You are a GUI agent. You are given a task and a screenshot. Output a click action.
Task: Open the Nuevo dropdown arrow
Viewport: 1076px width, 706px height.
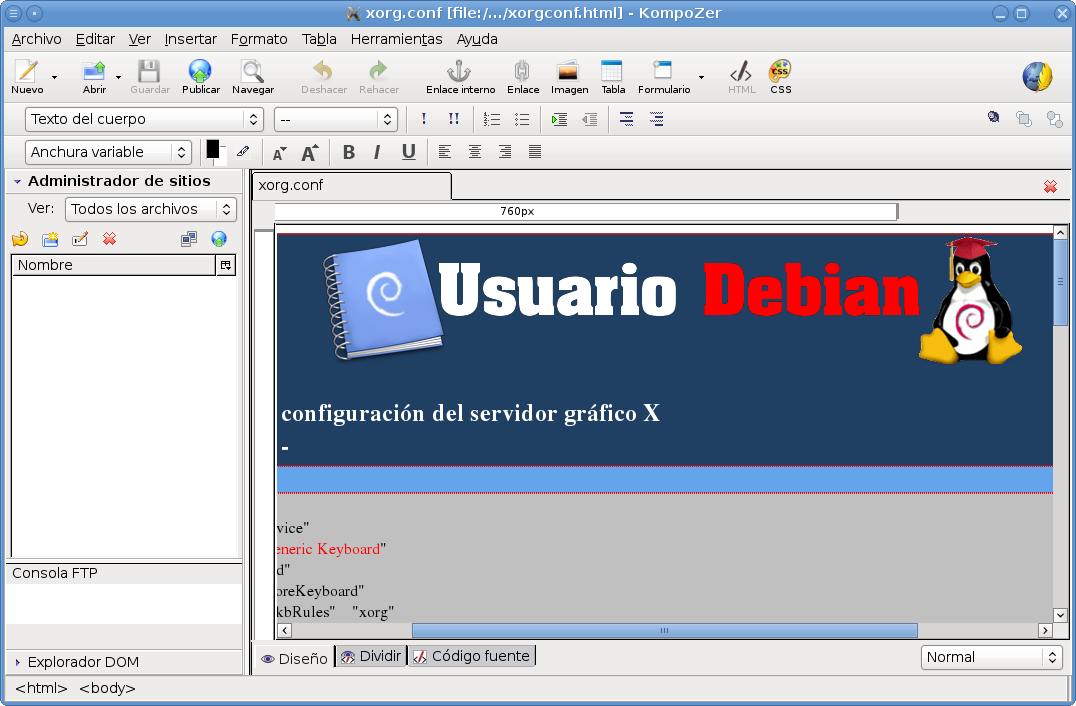pos(55,77)
